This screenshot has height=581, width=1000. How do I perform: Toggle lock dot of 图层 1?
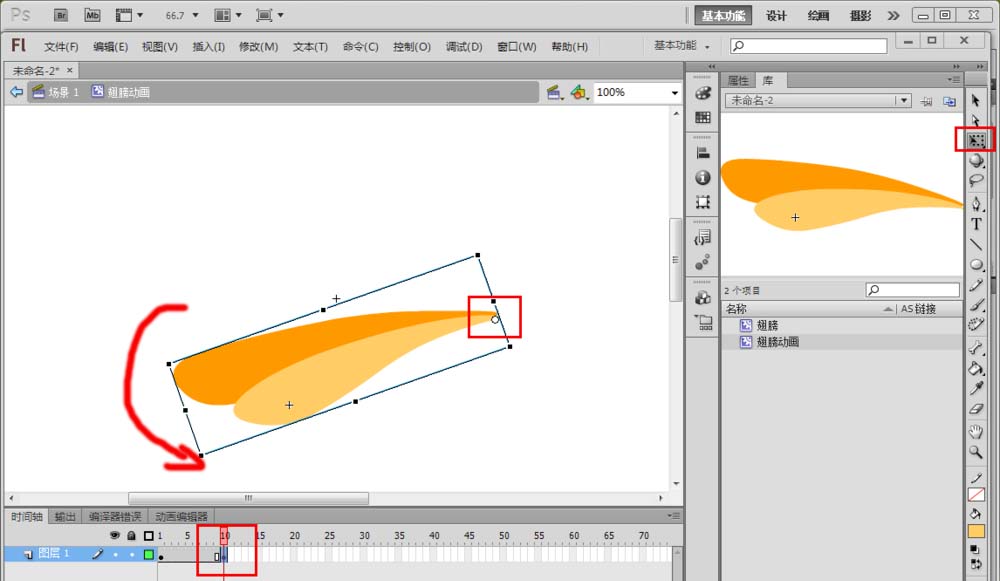pyautogui.click(x=132, y=555)
